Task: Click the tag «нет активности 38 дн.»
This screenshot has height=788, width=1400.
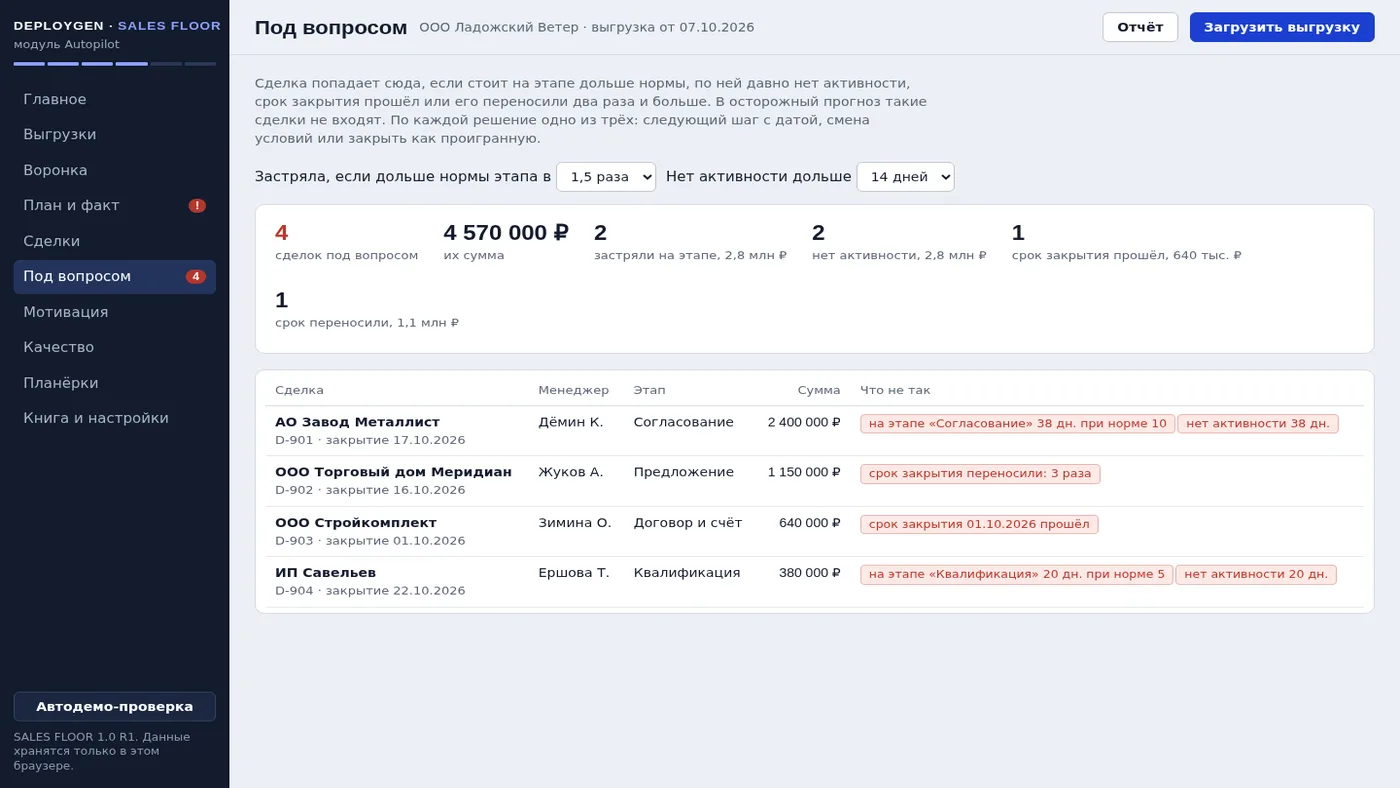Action: click(x=1258, y=424)
